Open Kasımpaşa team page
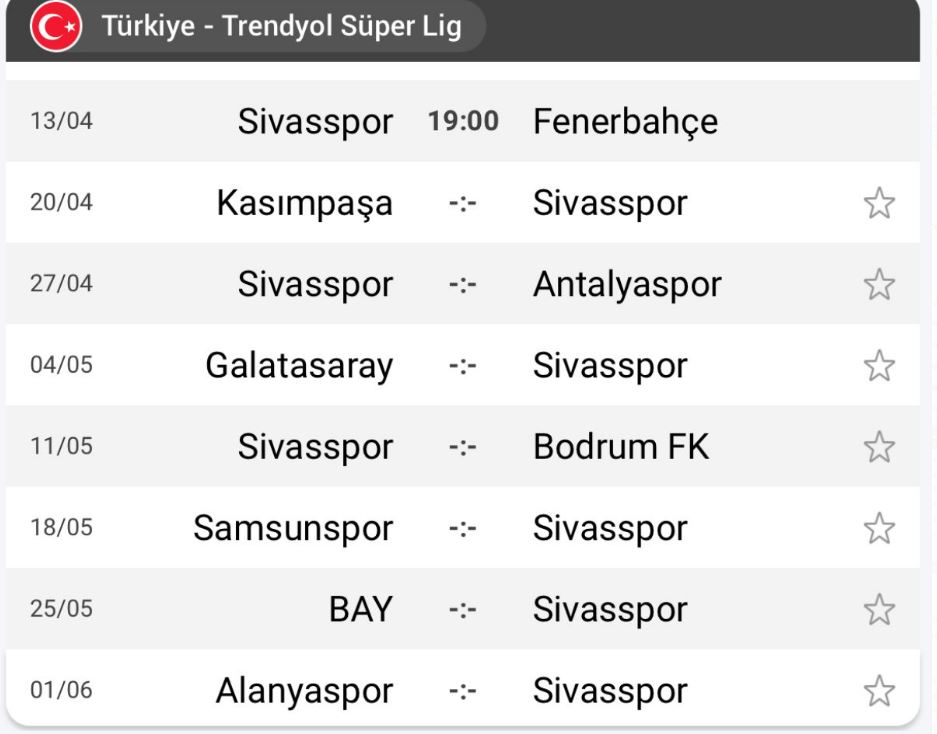The height and width of the screenshot is (734, 937). pos(304,204)
